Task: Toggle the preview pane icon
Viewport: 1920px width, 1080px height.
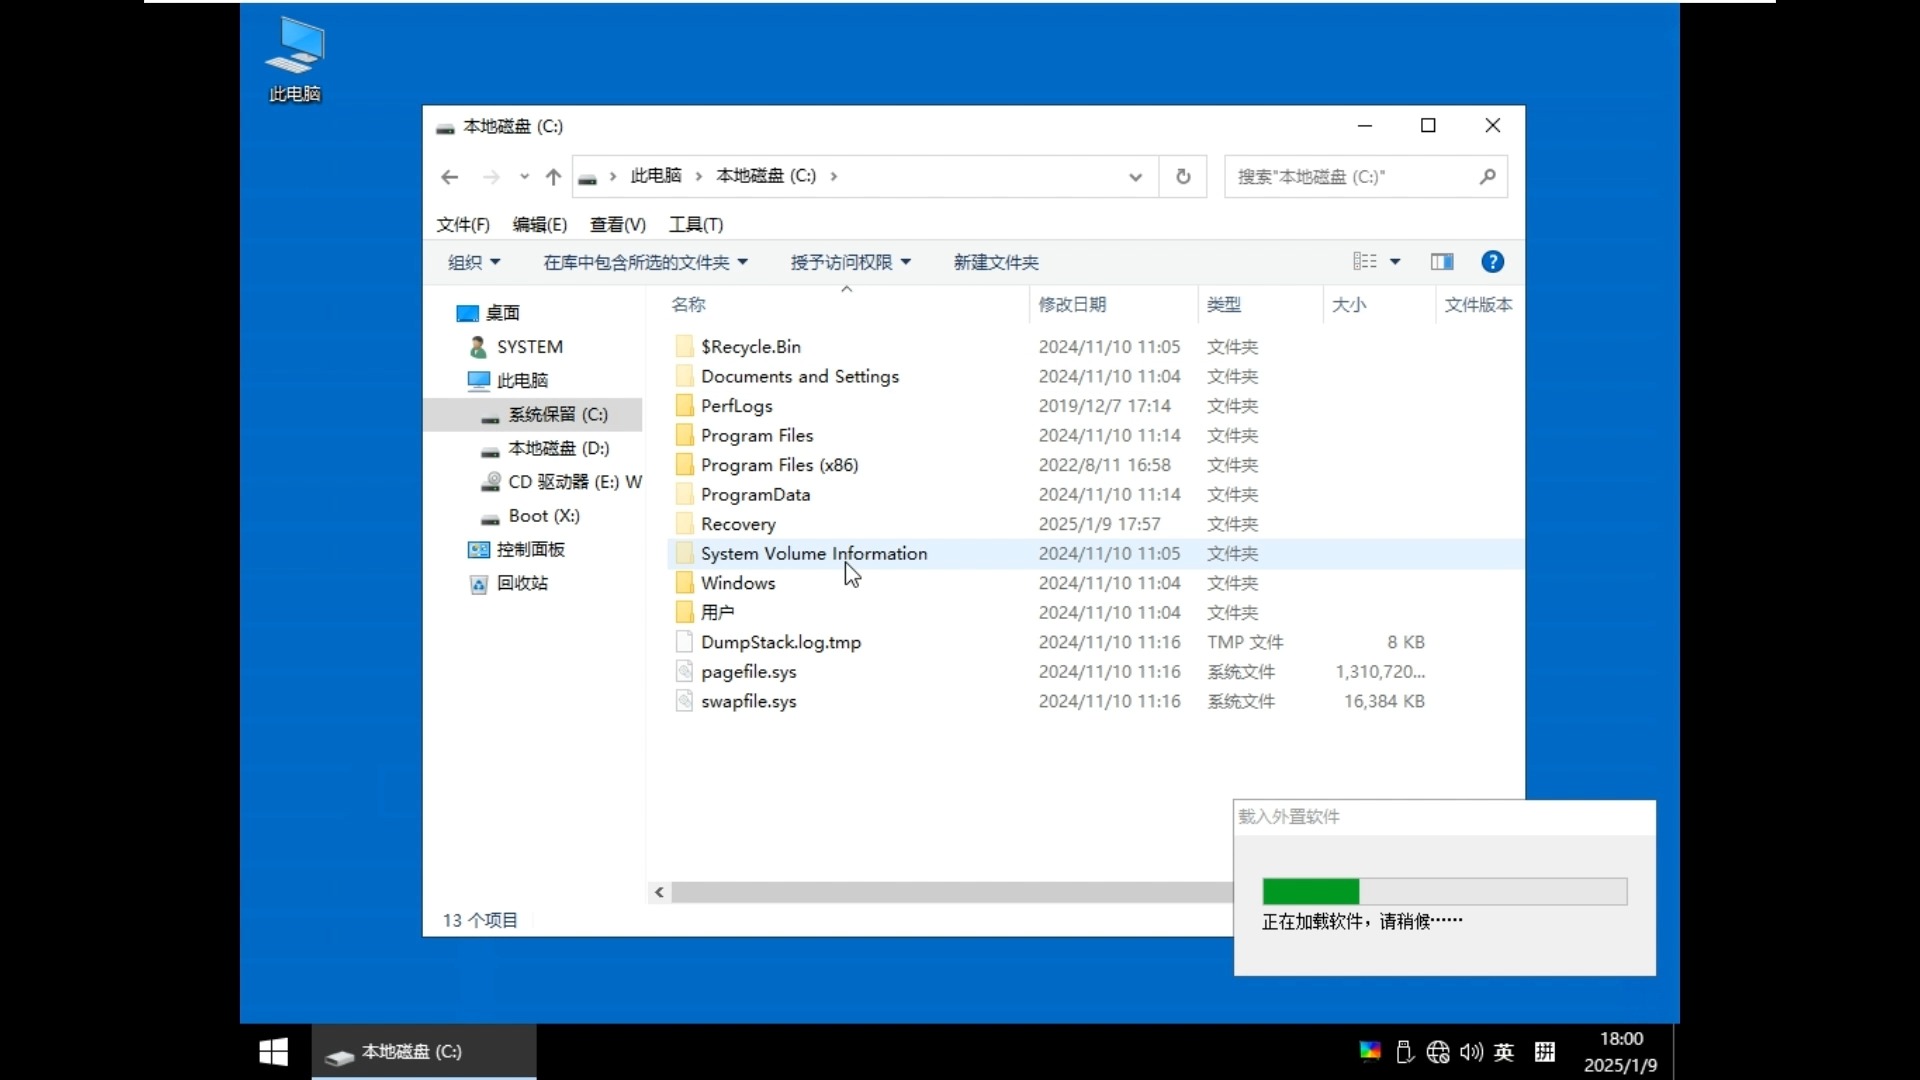Action: click(x=1442, y=262)
